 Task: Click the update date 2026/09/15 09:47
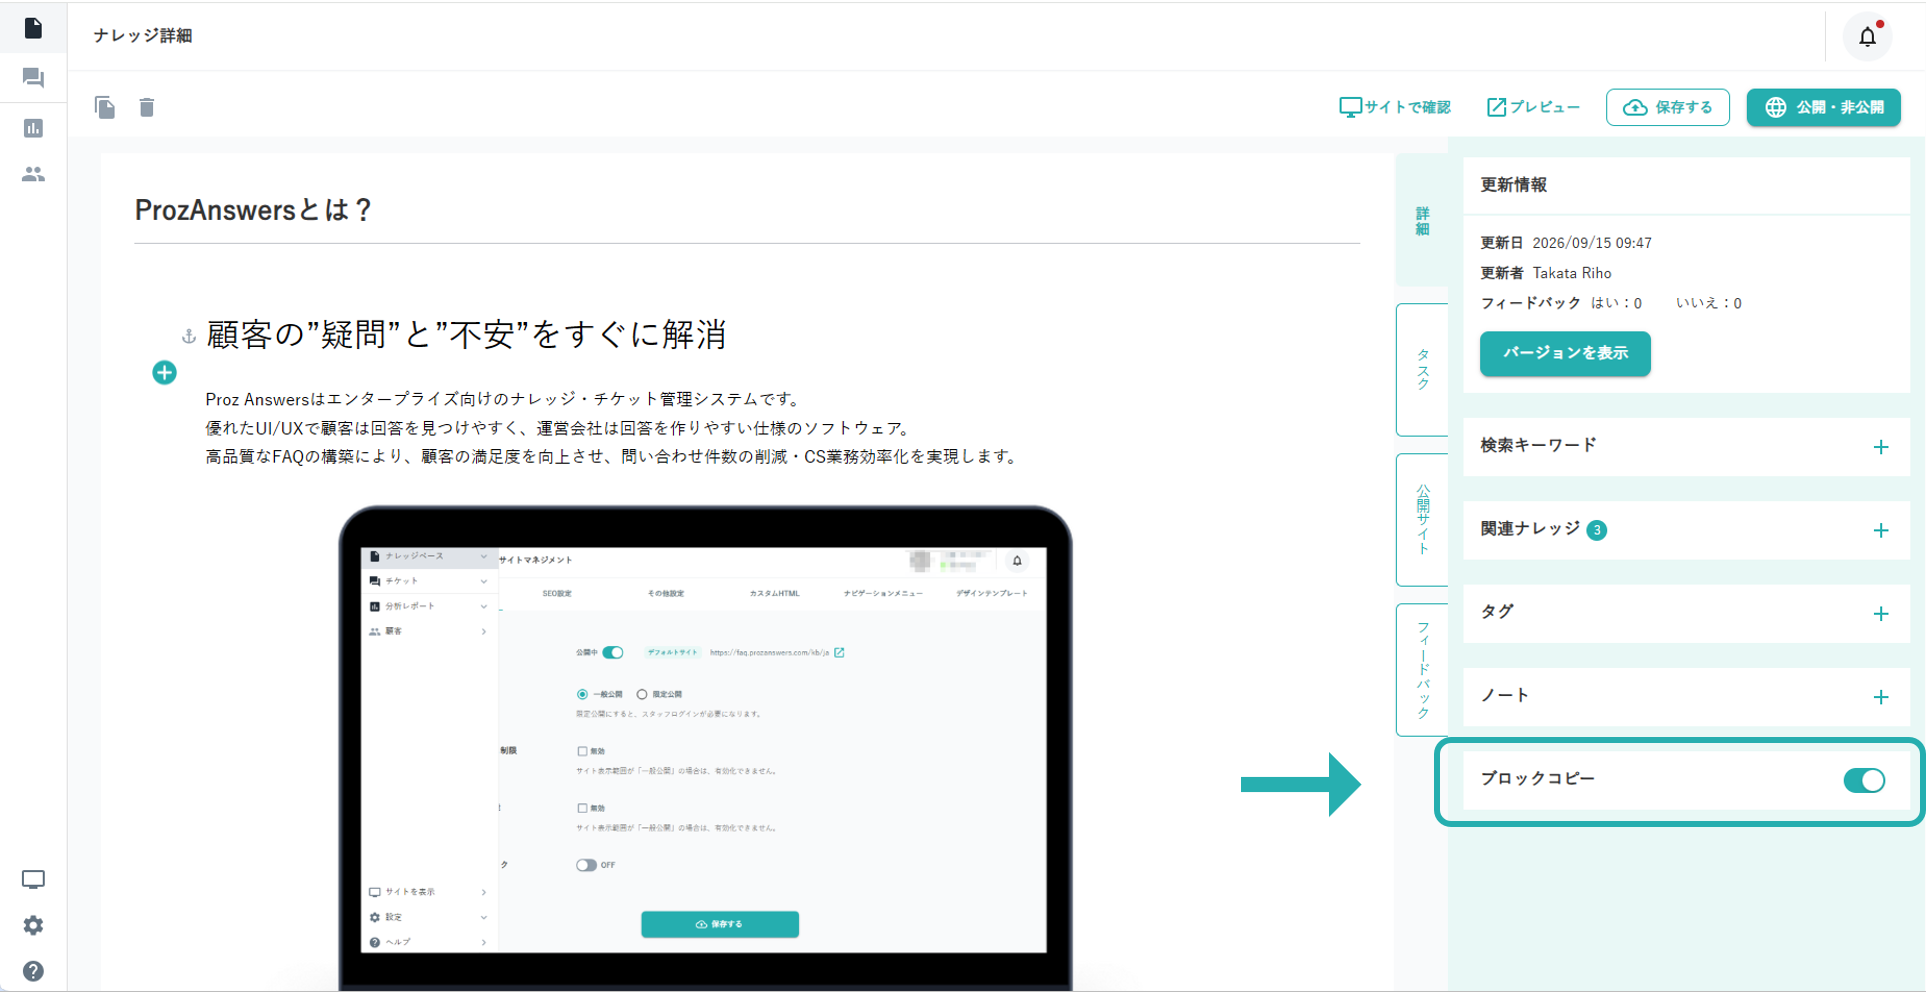pyautogui.click(x=1592, y=243)
